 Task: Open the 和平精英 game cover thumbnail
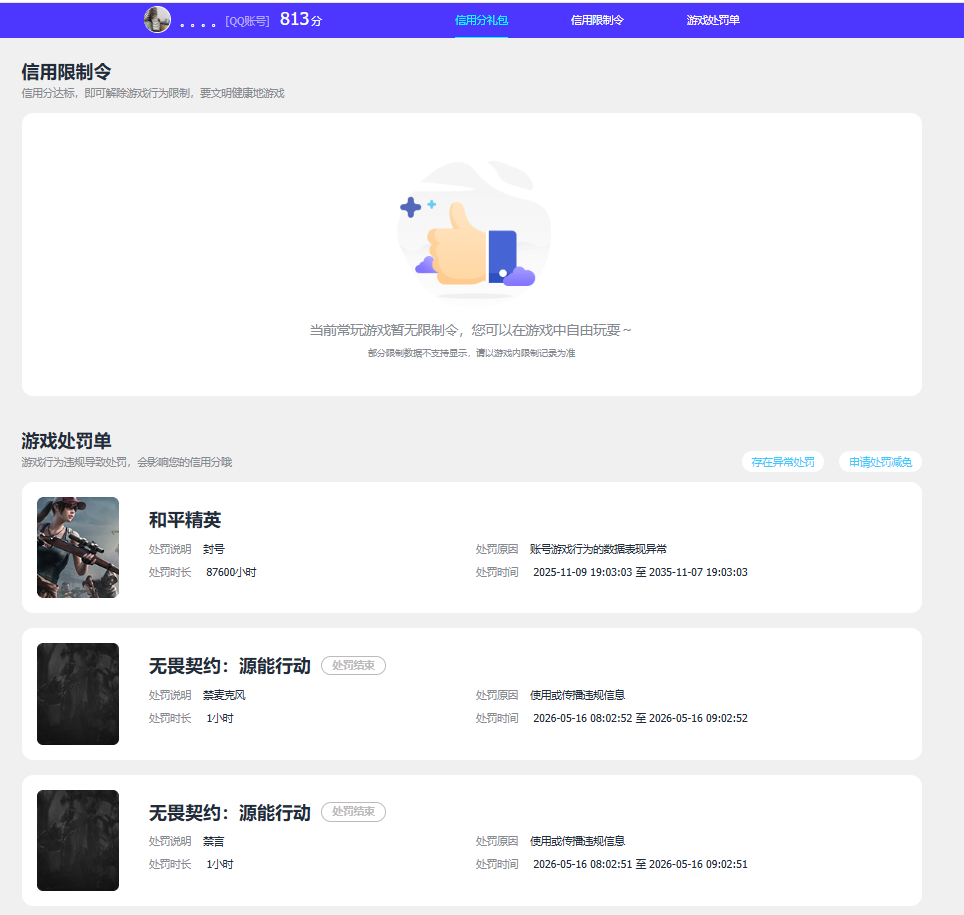(x=78, y=547)
